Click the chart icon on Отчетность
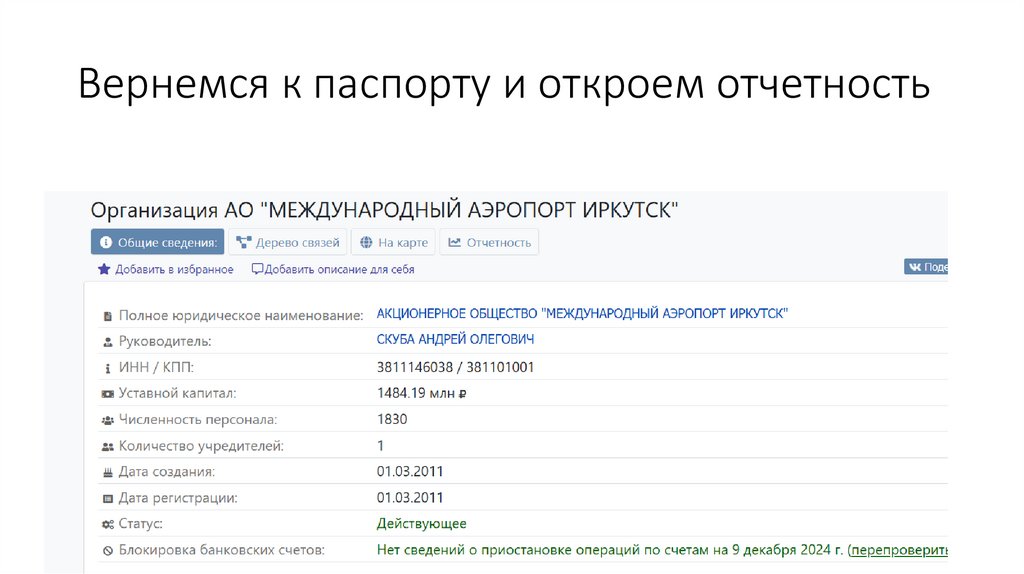 pos(455,242)
